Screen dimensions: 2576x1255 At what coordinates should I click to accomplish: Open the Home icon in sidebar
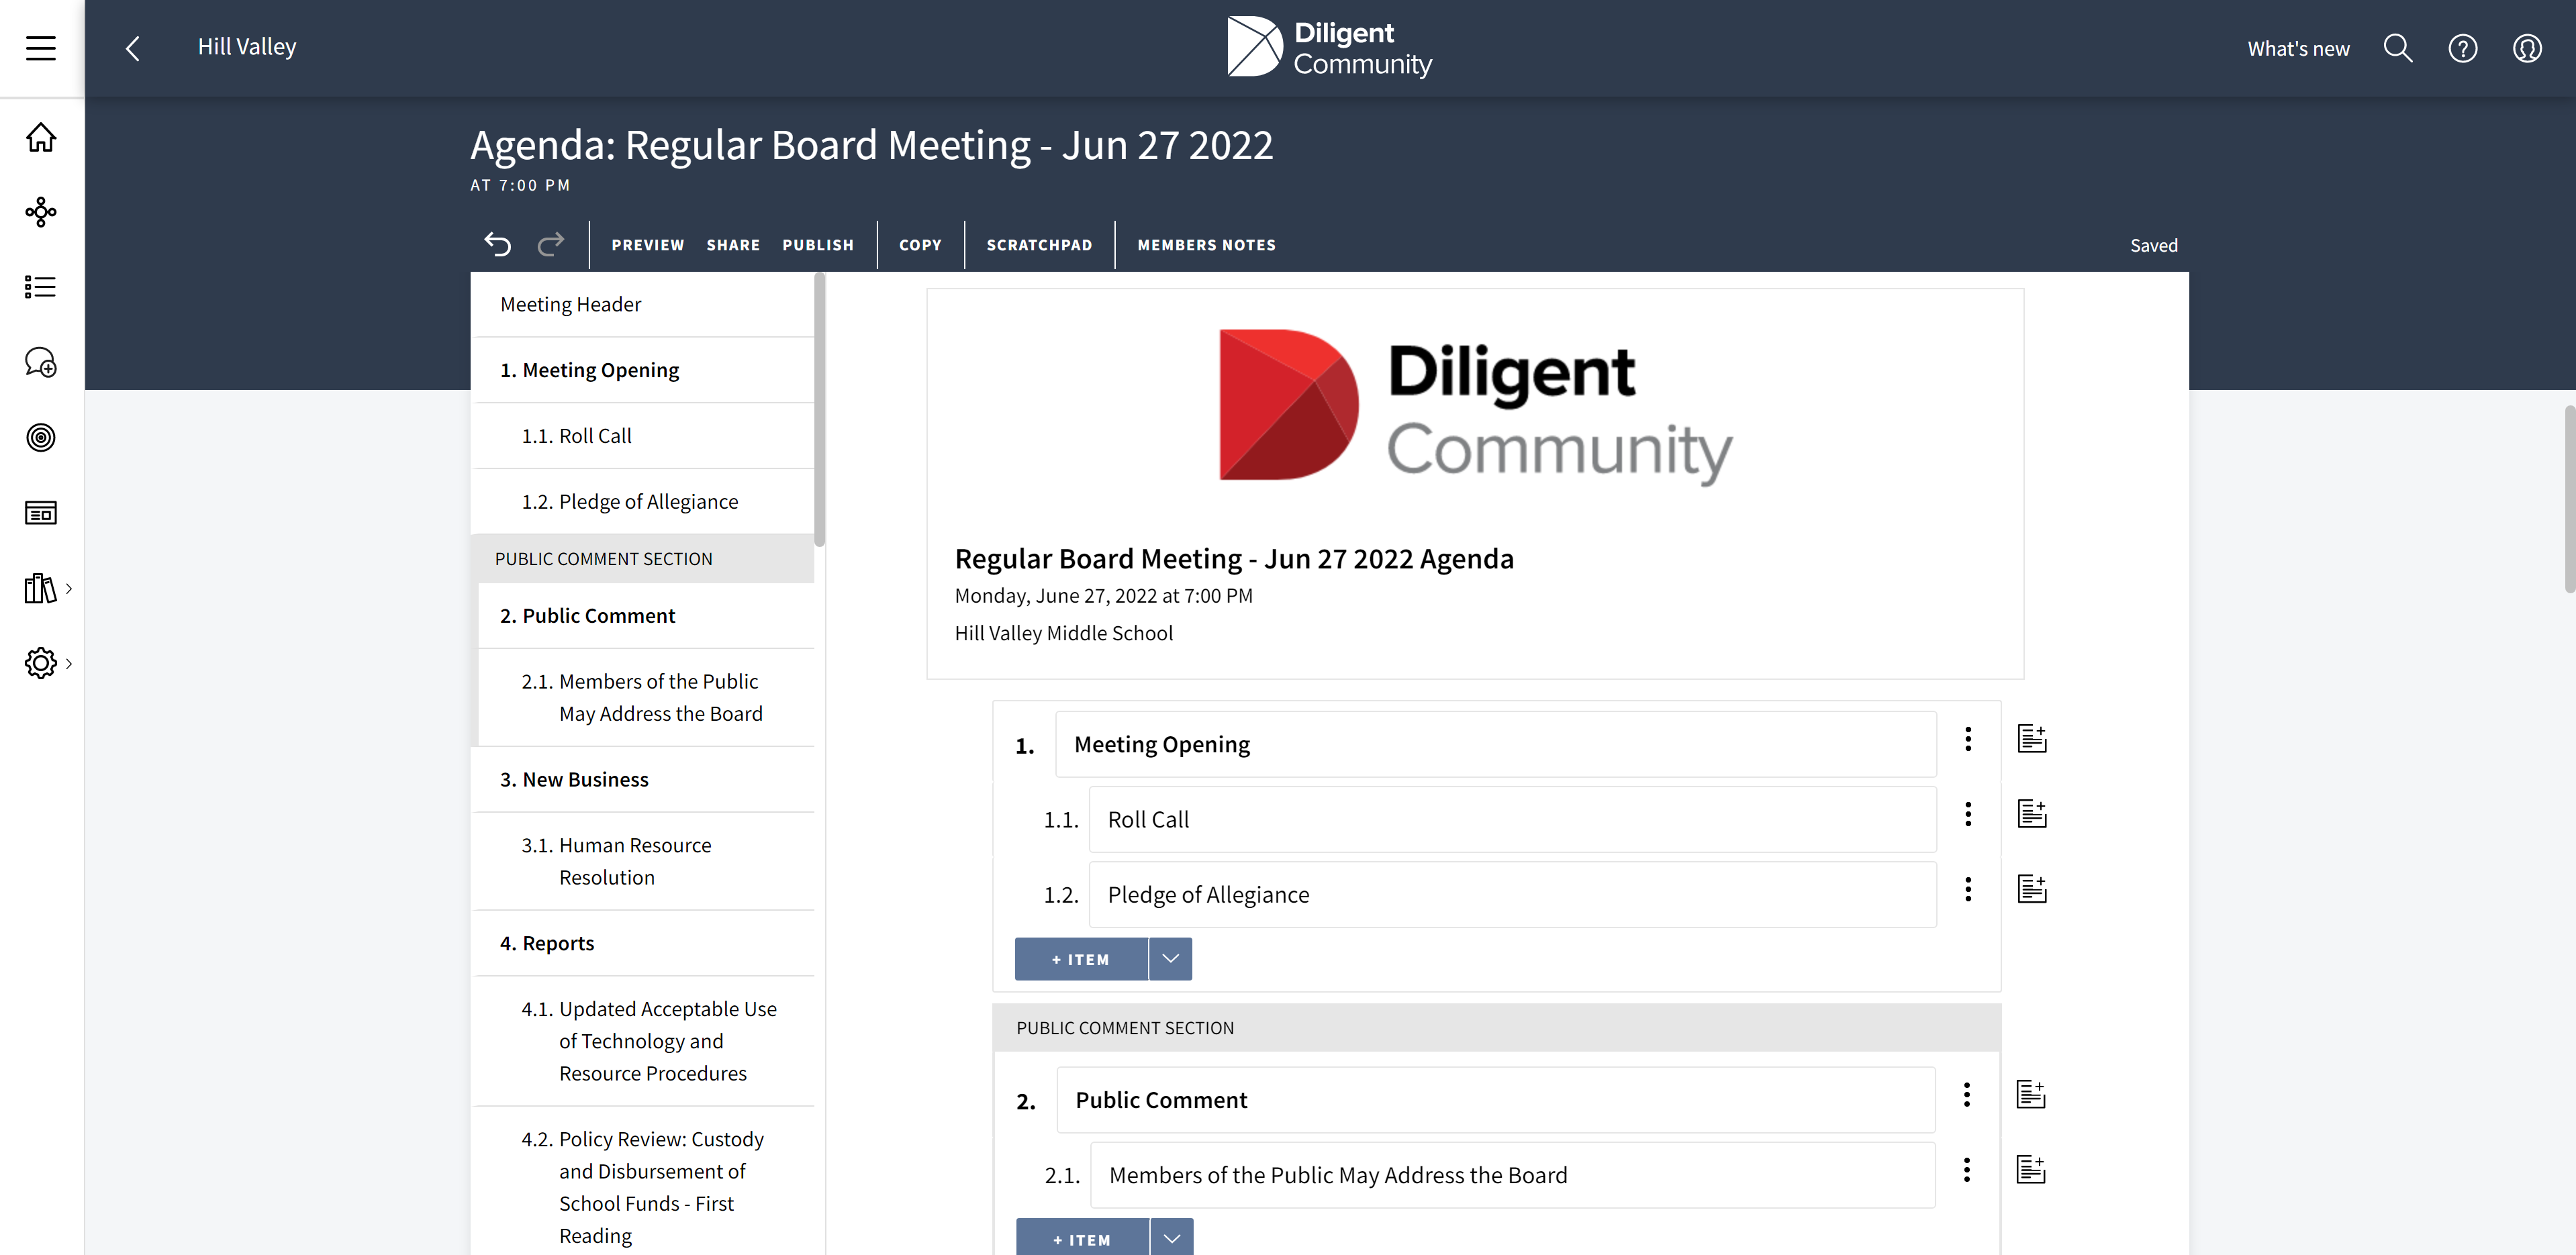[41, 137]
